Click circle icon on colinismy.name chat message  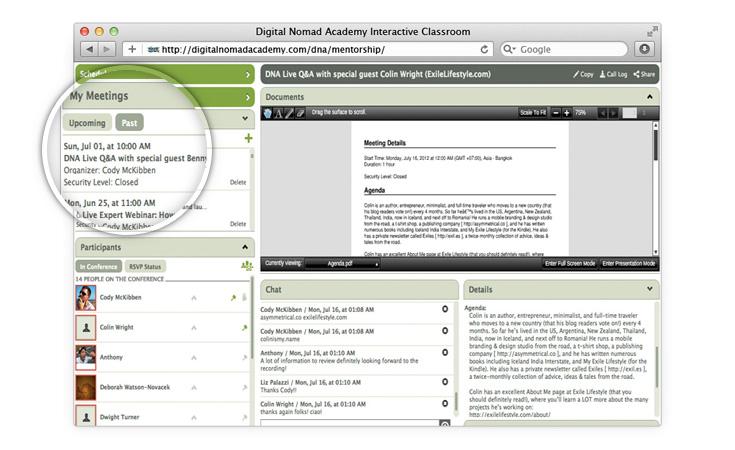coord(445,331)
